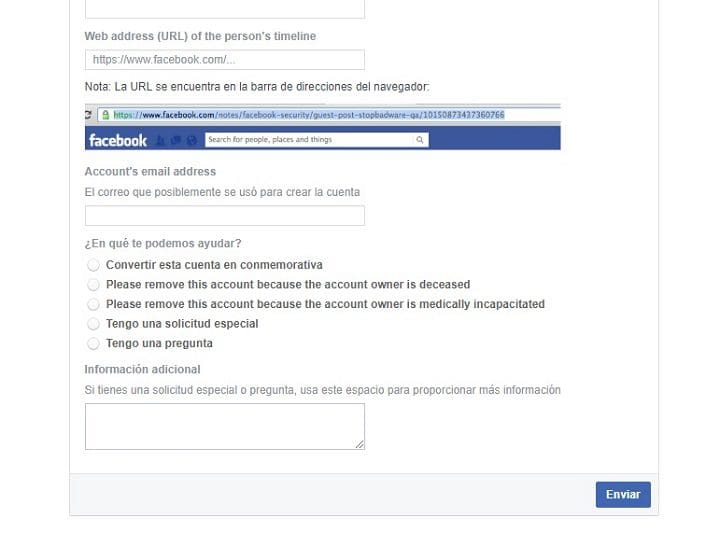
Task: Click the messages icon in blue bar
Action: pos(175,140)
